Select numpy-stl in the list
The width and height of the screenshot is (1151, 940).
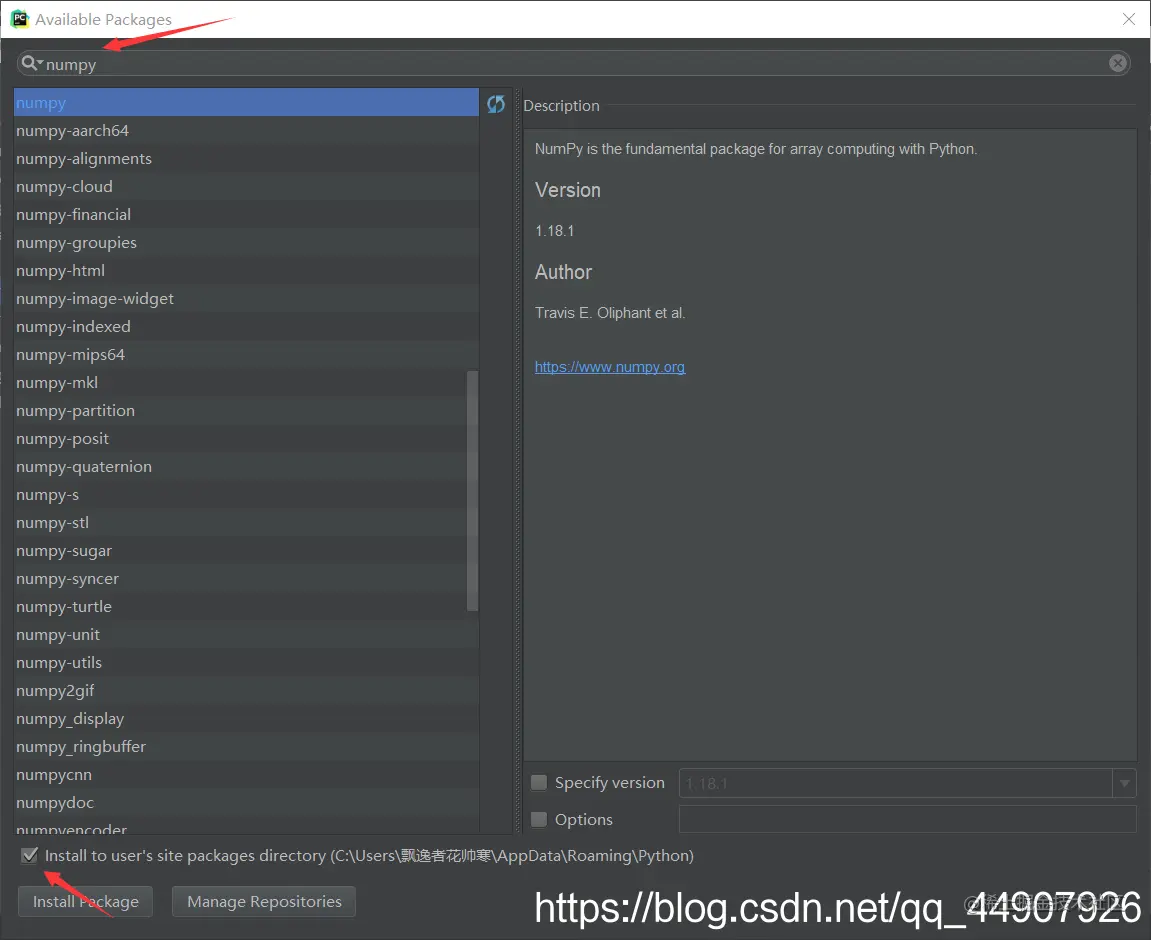click(x=246, y=522)
